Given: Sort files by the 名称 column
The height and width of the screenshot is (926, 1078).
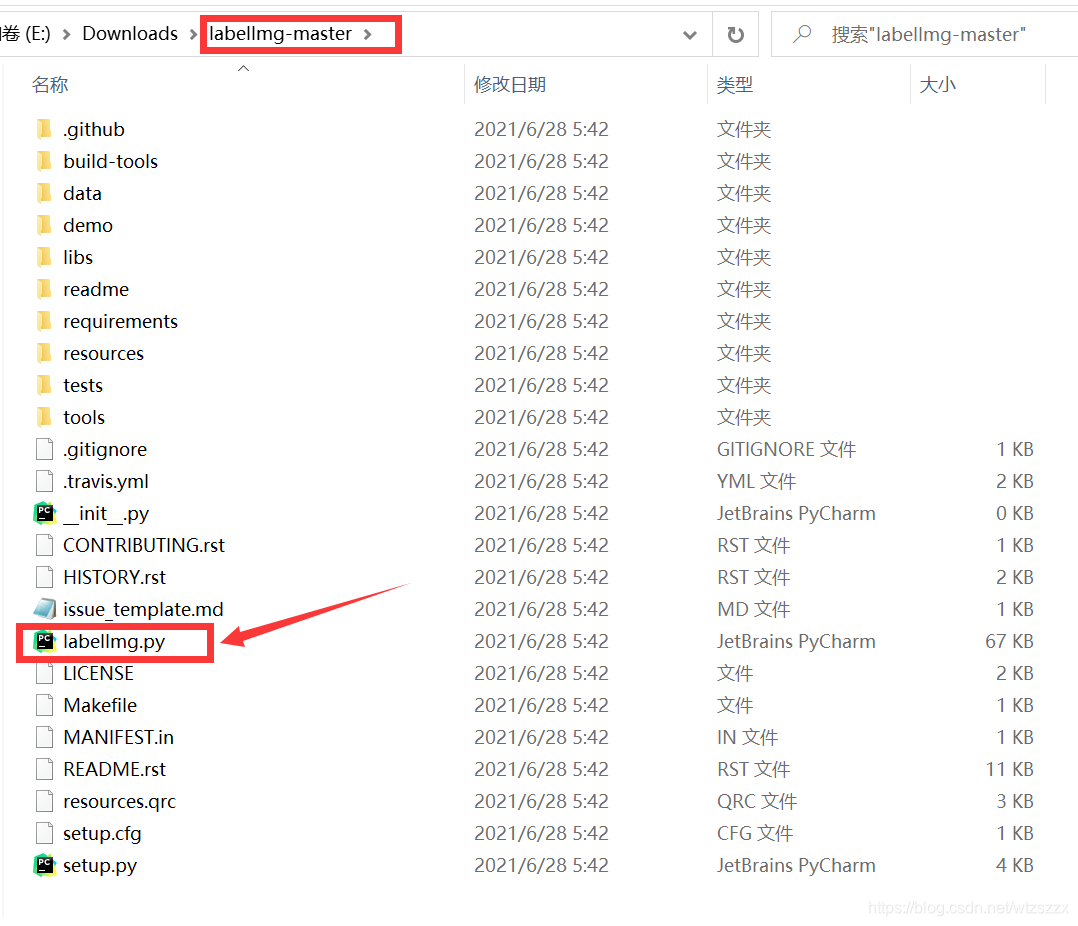Looking at the screenshot, I should click(x=50, y=85).
